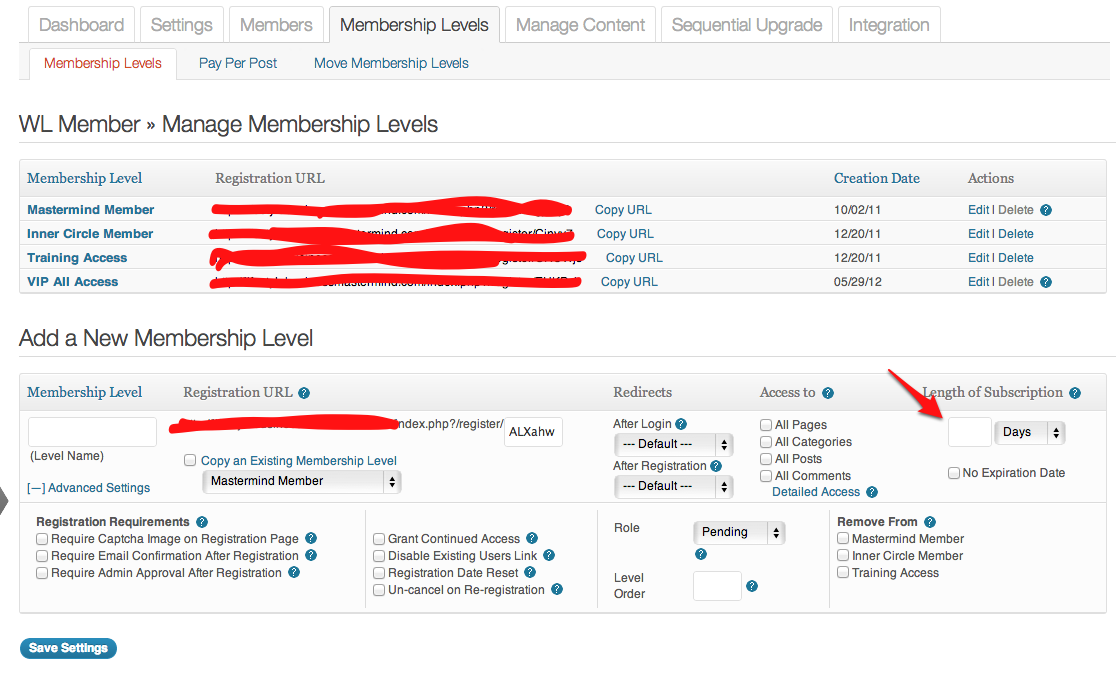The image size is (1116, 686).
Task: Open the Role dropdown showing Pending
Action: pyautogui.click(x=738, y=532)
